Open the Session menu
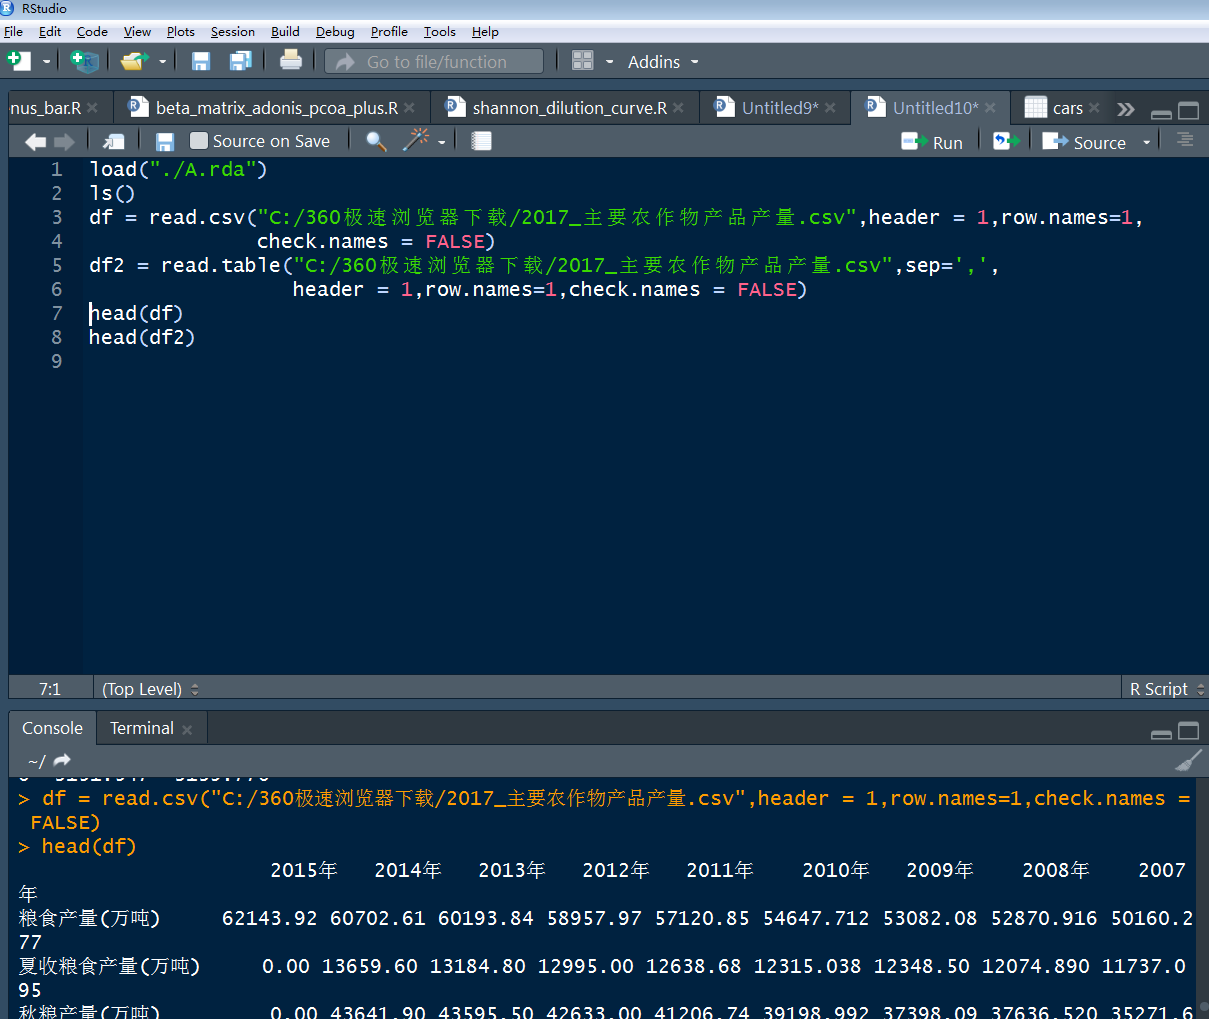1209x1019 pixels. tap(232, 31)
